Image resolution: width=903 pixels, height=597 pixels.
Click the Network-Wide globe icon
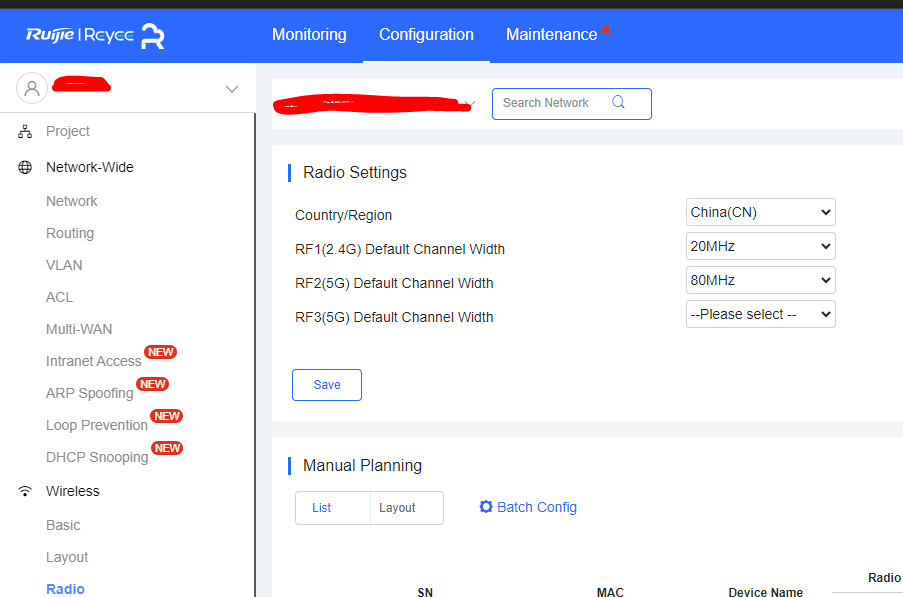[25, 168]
